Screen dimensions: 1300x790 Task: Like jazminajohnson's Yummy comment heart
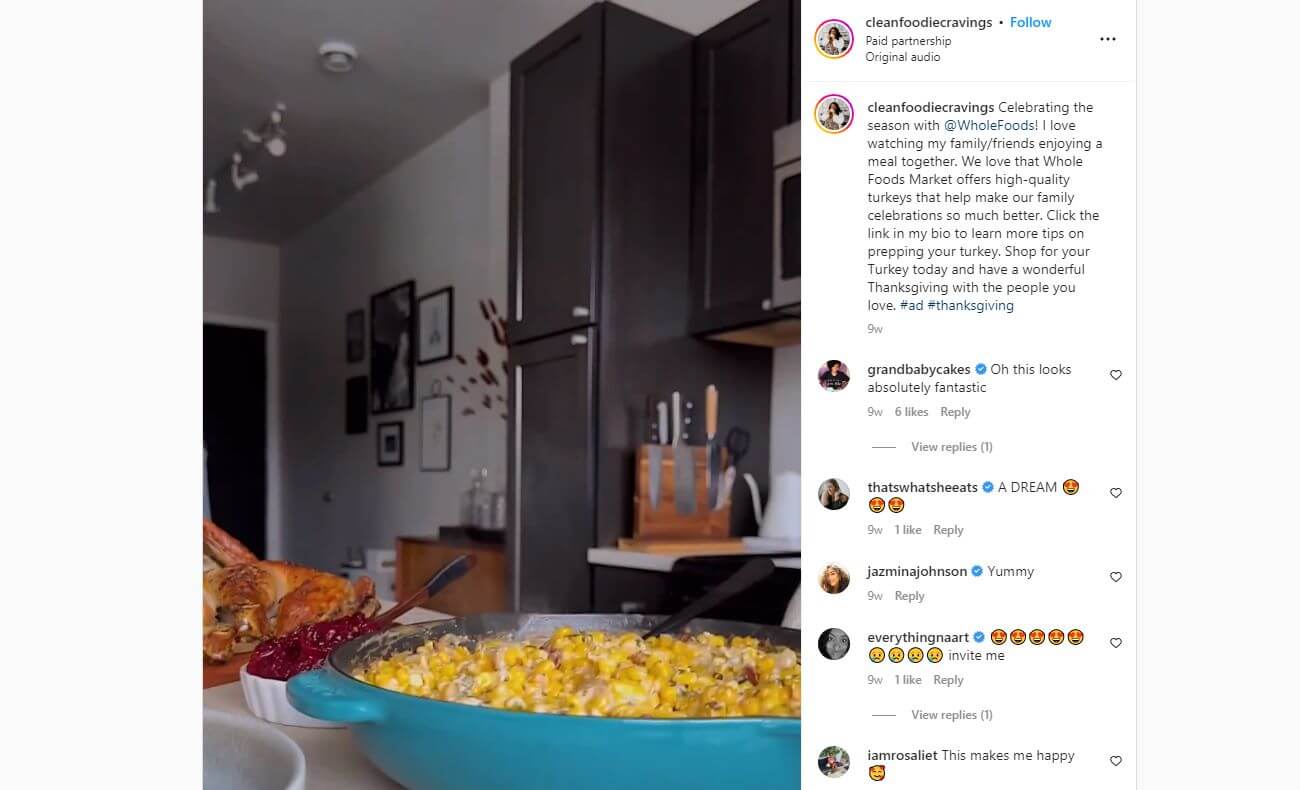click(x=1116, y=577)
